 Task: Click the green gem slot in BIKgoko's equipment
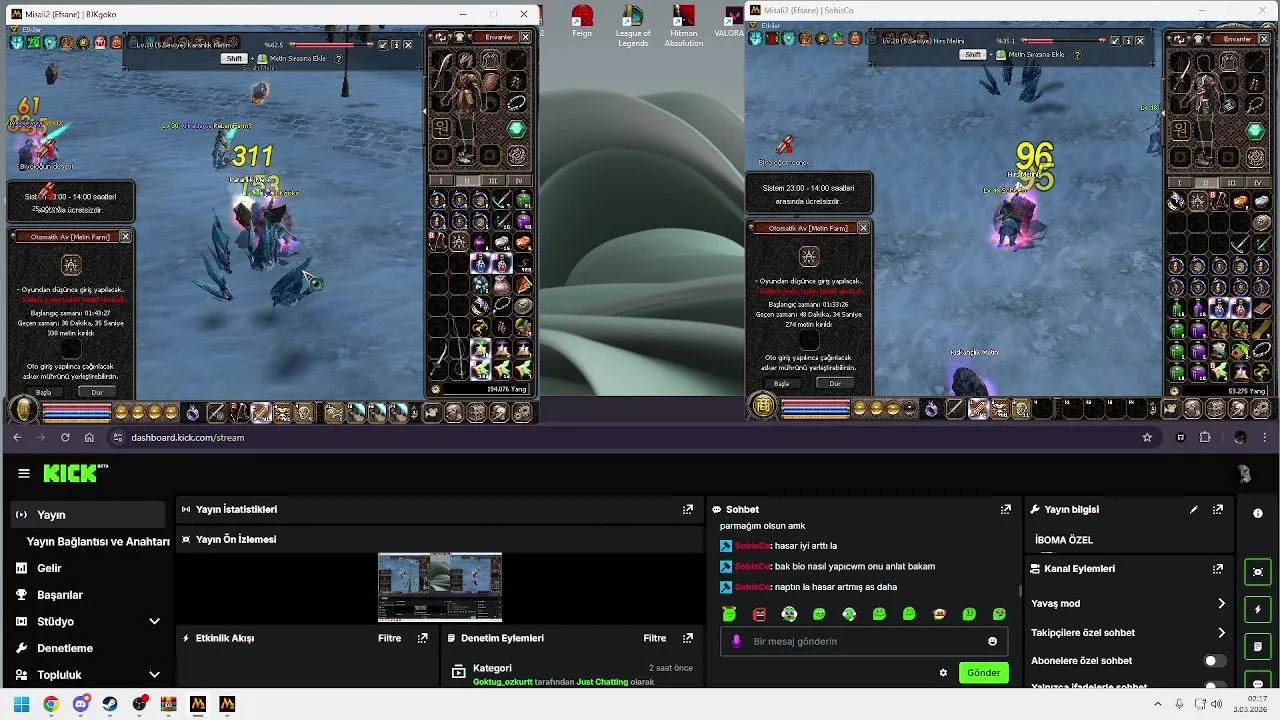516,129
